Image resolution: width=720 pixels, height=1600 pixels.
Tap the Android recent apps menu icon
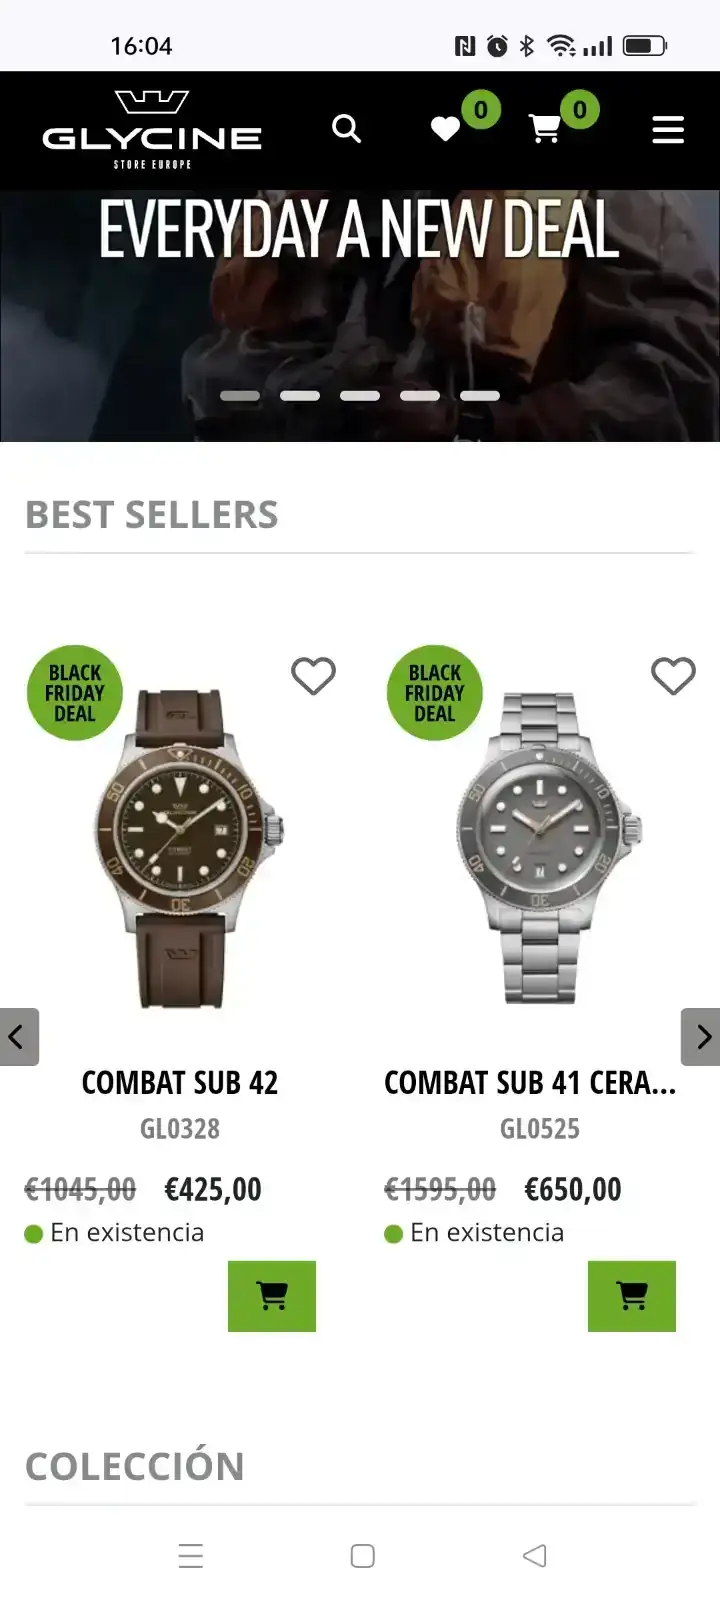pos(190,1556)
